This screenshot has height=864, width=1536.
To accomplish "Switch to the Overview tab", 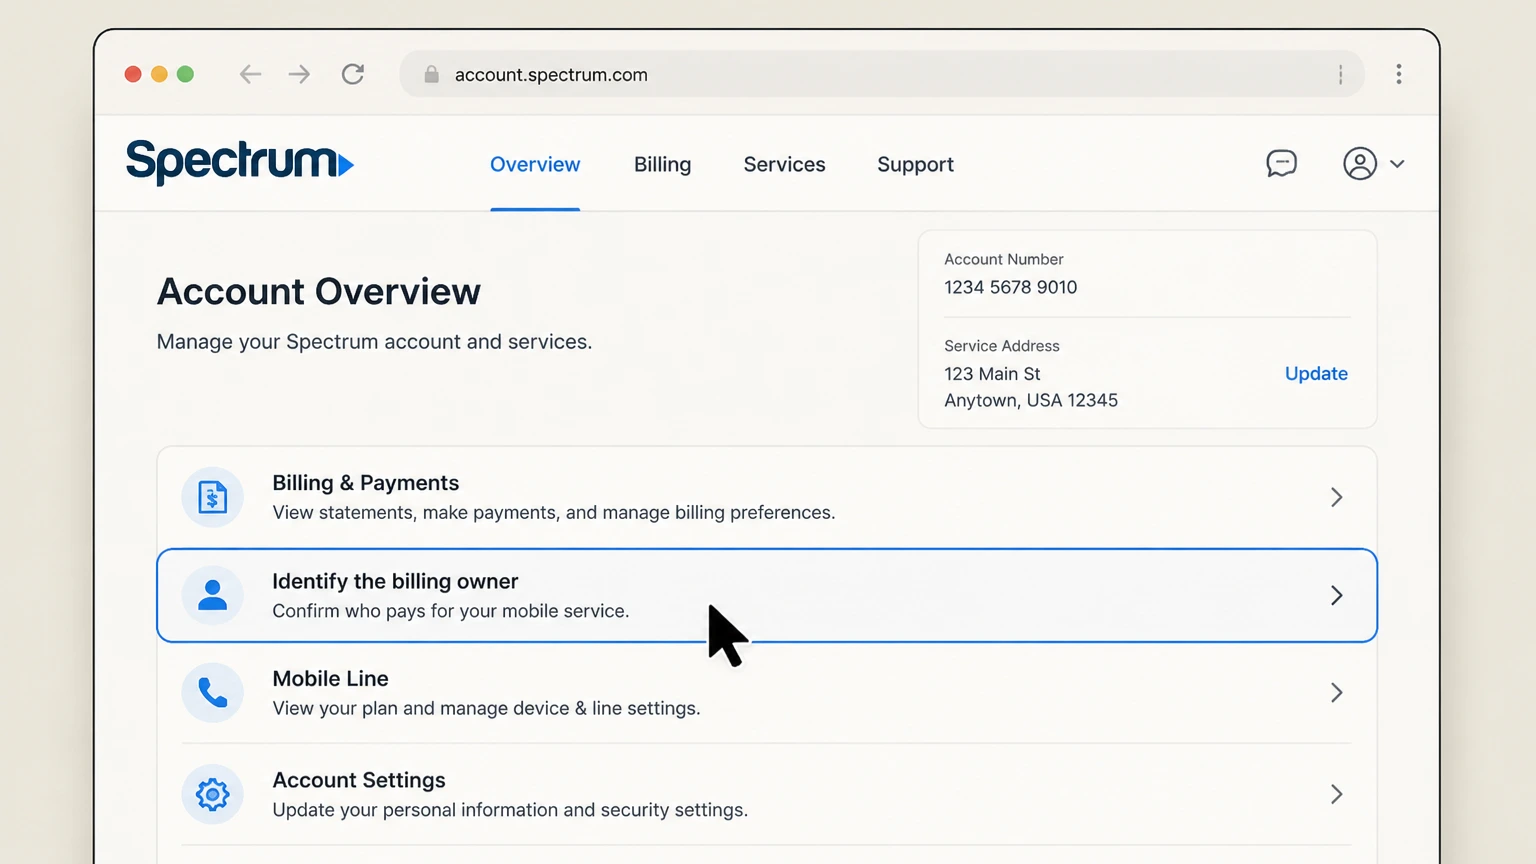I will [535, 164].
